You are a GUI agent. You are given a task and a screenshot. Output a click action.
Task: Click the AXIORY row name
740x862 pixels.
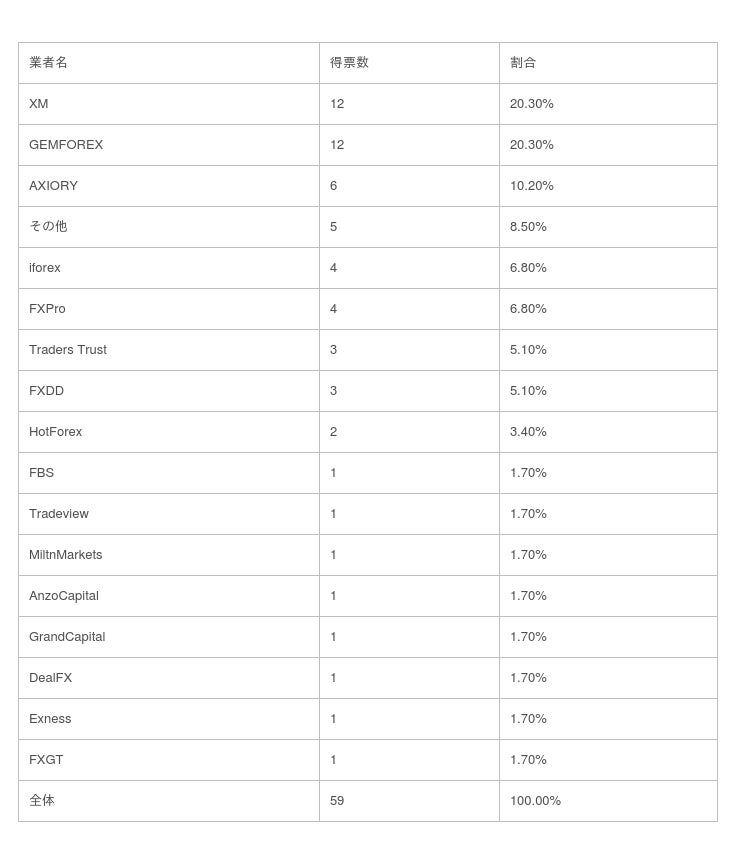click(53, 185)
